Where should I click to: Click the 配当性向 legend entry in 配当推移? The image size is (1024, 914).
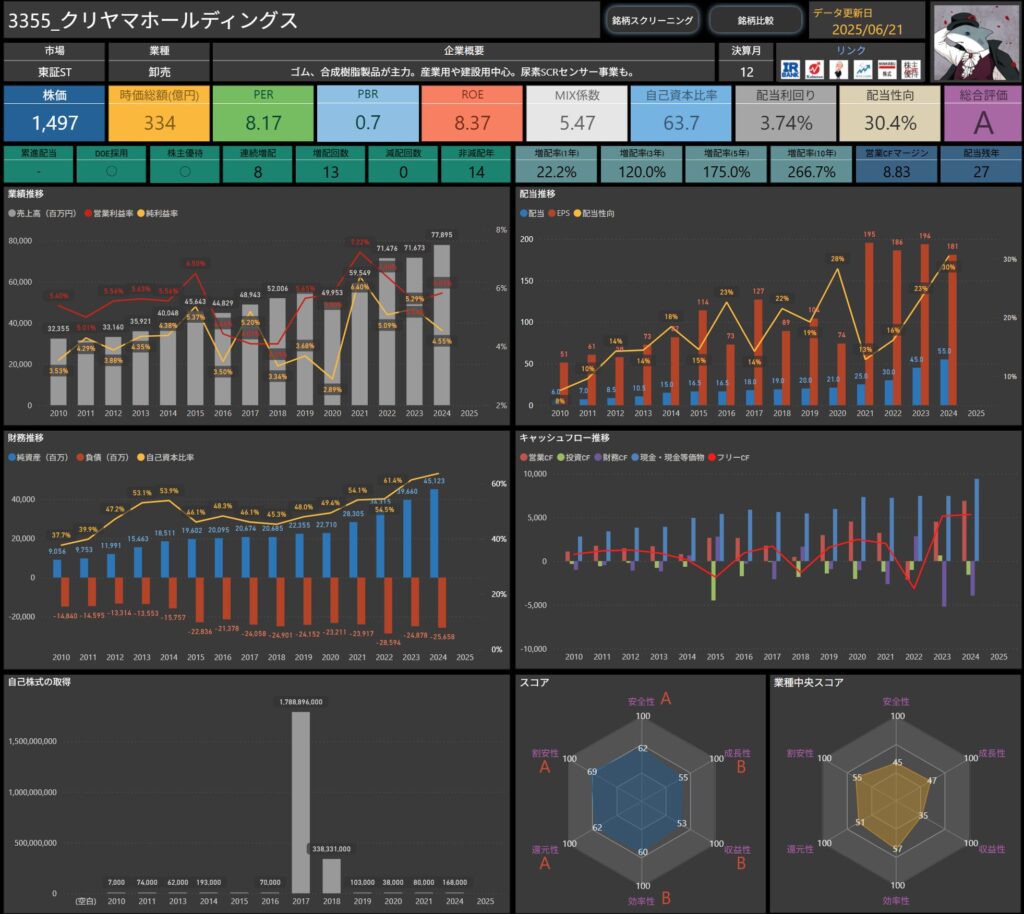click(x=594, y=213)
